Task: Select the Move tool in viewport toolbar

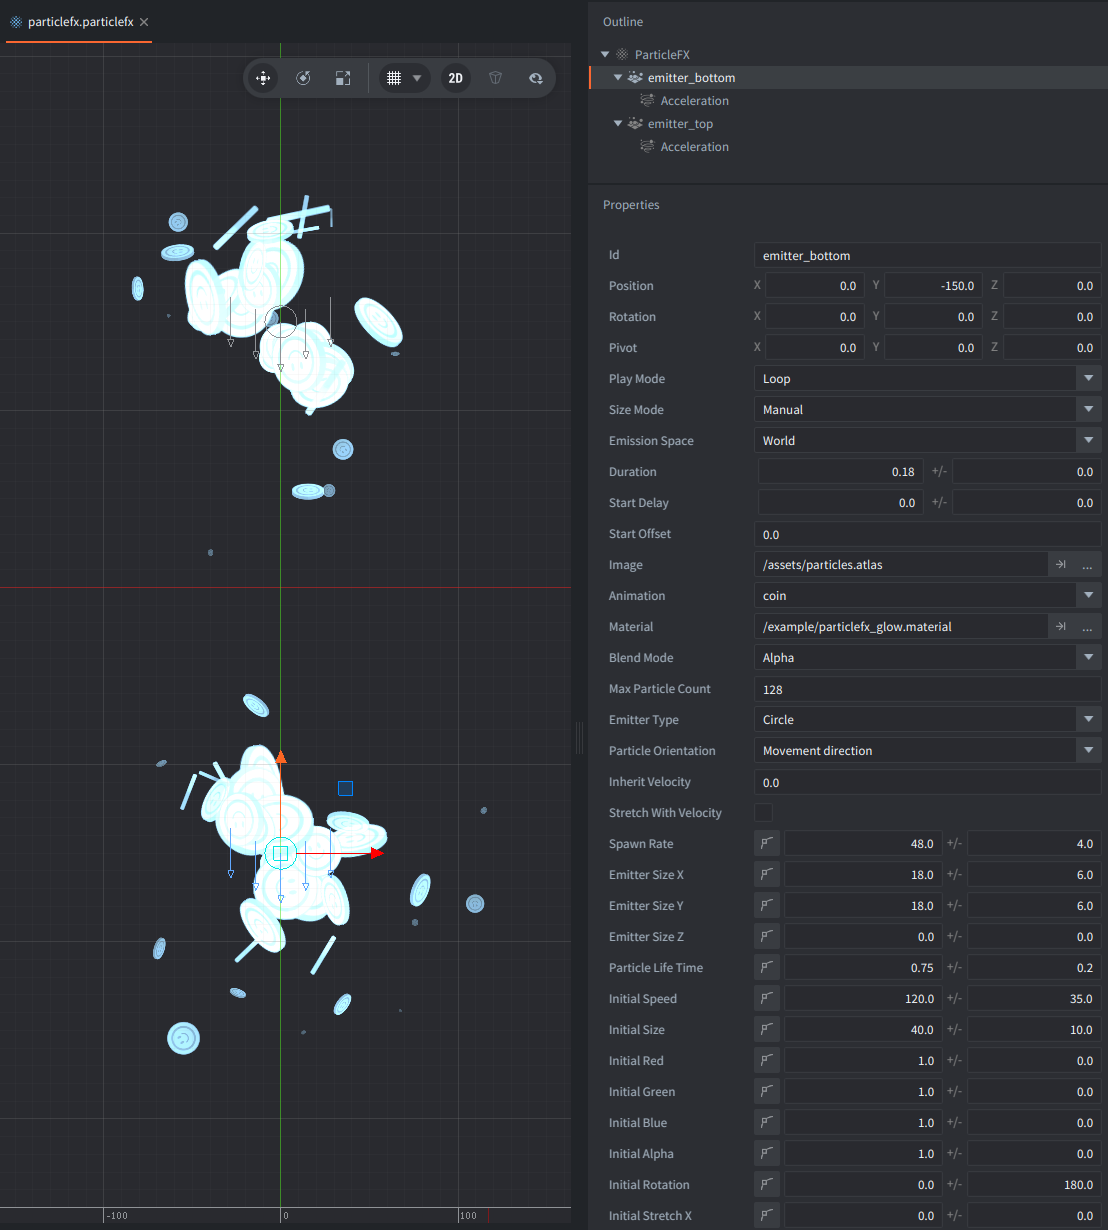Action: click(263, 78)
